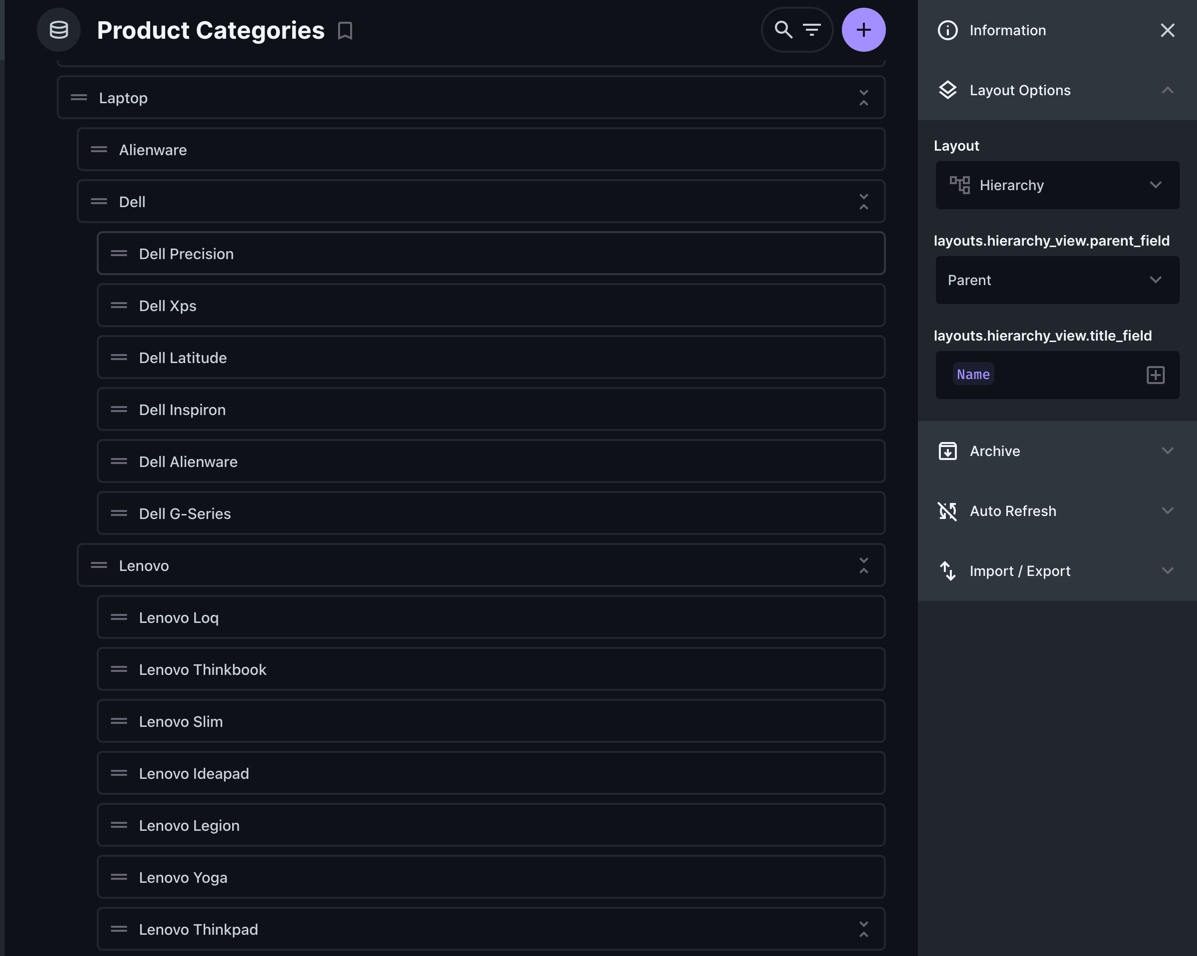
Task: Open the Information section
Action: click(1057, 30)
